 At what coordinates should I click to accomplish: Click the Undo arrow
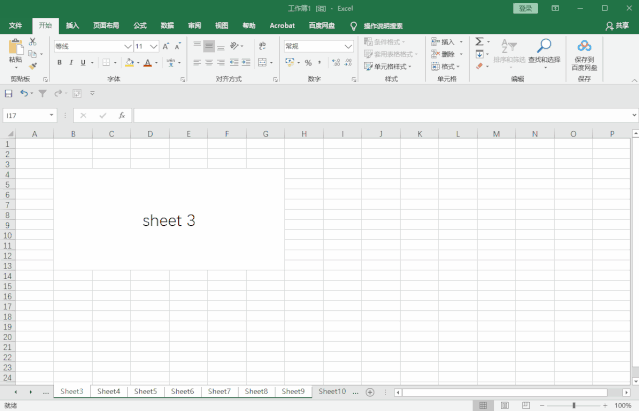tap(24, 94)
